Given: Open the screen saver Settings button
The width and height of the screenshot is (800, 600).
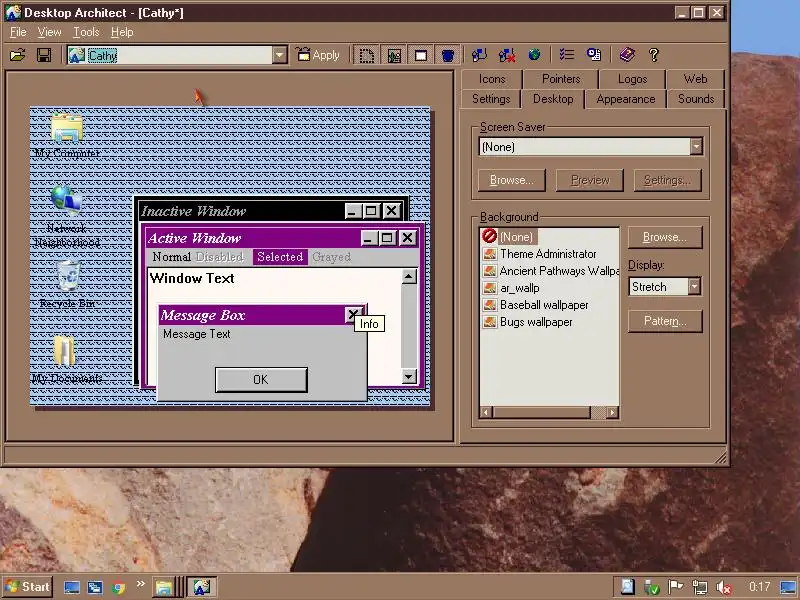Looking at the screenshot, I should click(x=667, y=180).
